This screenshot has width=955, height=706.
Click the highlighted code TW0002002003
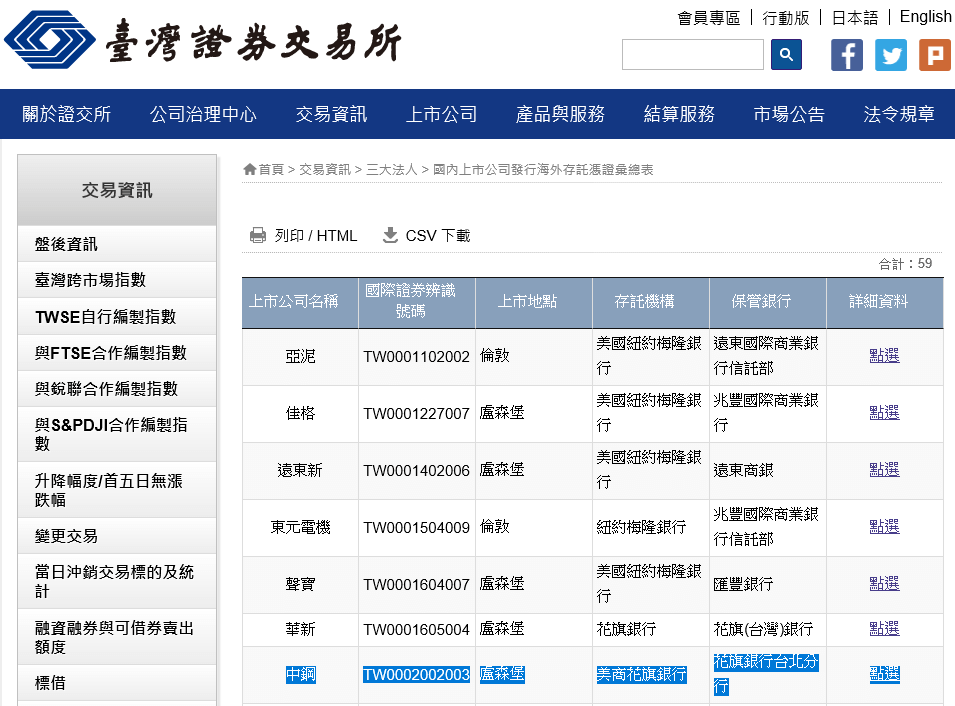coord(417,675)
